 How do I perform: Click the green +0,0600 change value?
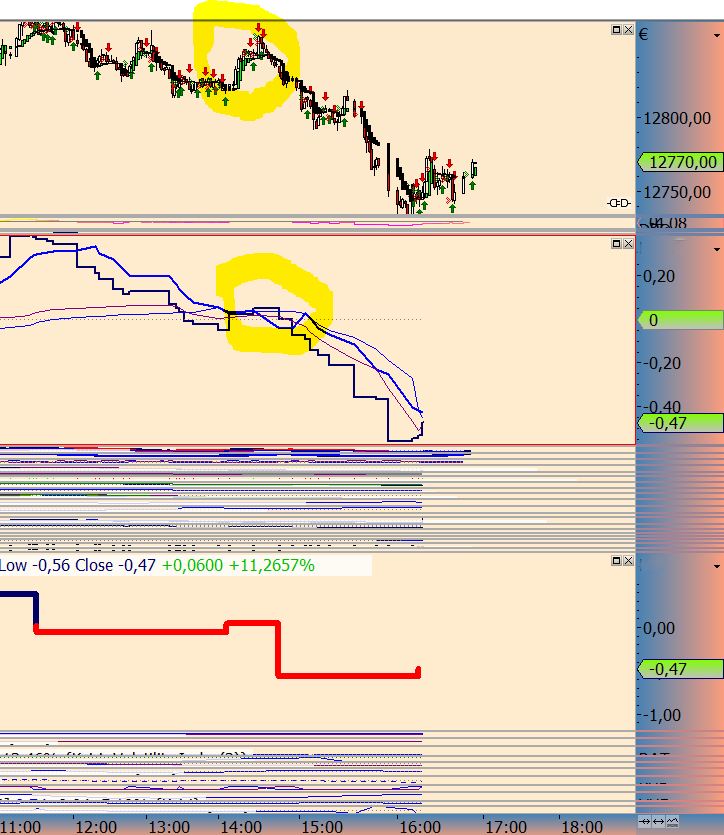click(192, 565)
